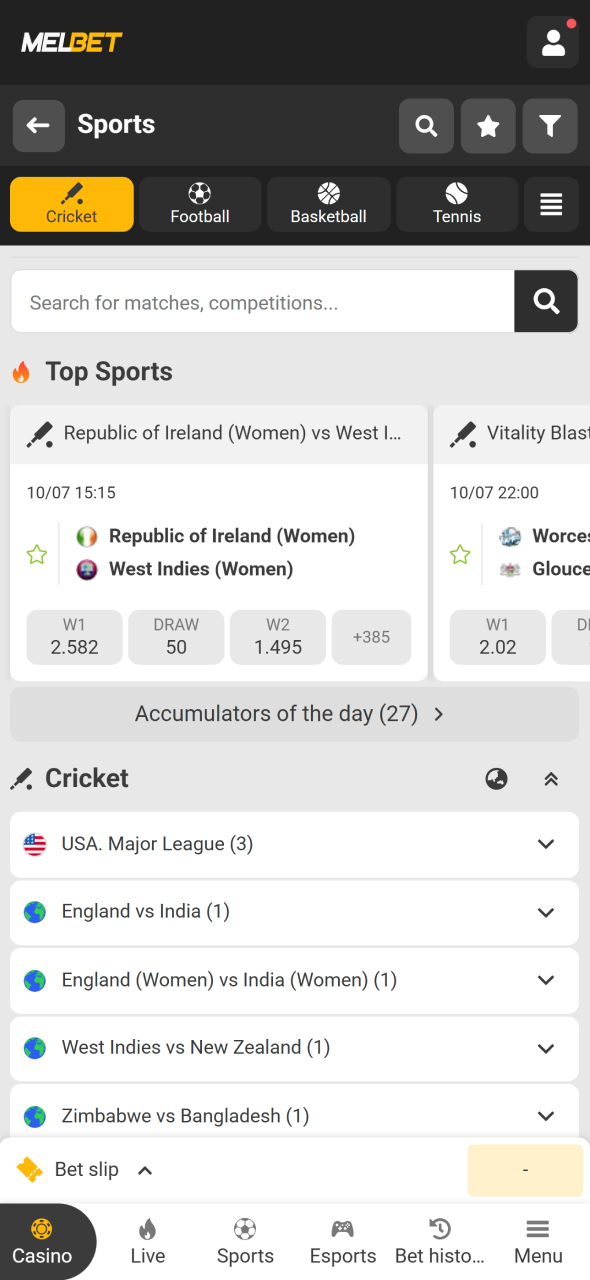Collapse the Cricket section with double chevron
The height and width of the screenshot is (1280, 590).
(x=551, y=779)
